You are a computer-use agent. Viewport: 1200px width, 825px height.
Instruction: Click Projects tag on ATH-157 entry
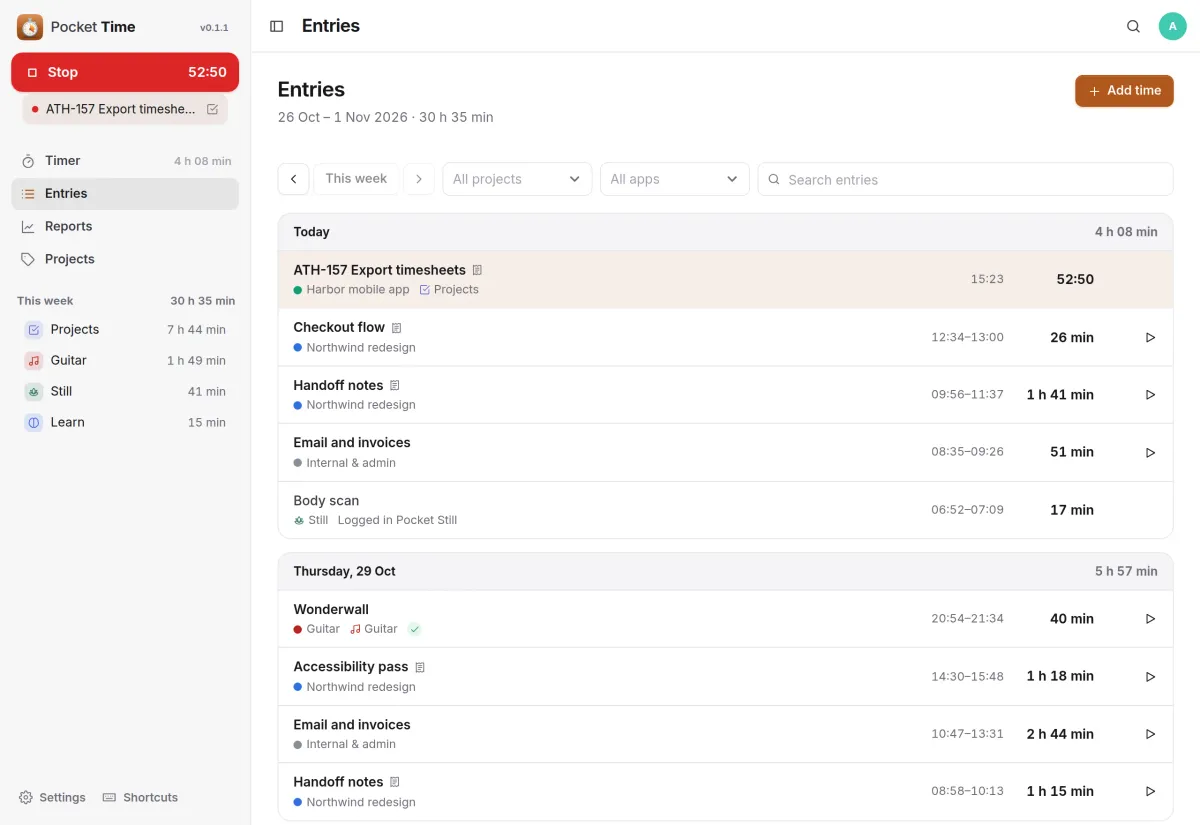[x=449, y=290]
